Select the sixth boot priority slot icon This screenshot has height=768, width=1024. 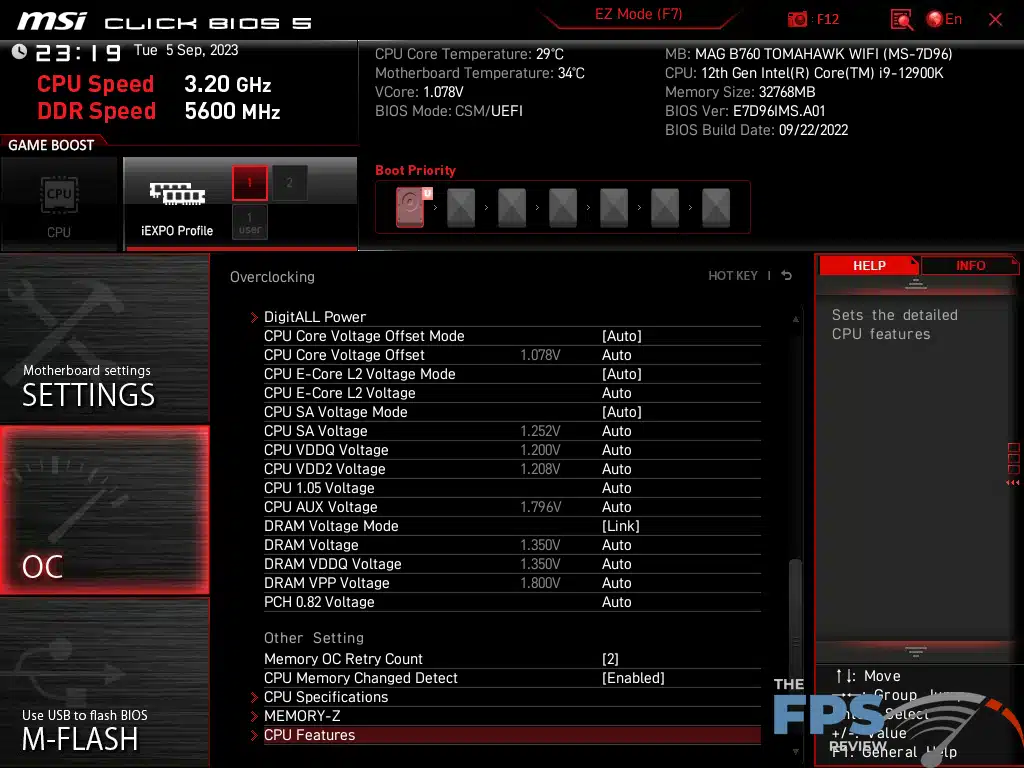[x=665, y=208]
